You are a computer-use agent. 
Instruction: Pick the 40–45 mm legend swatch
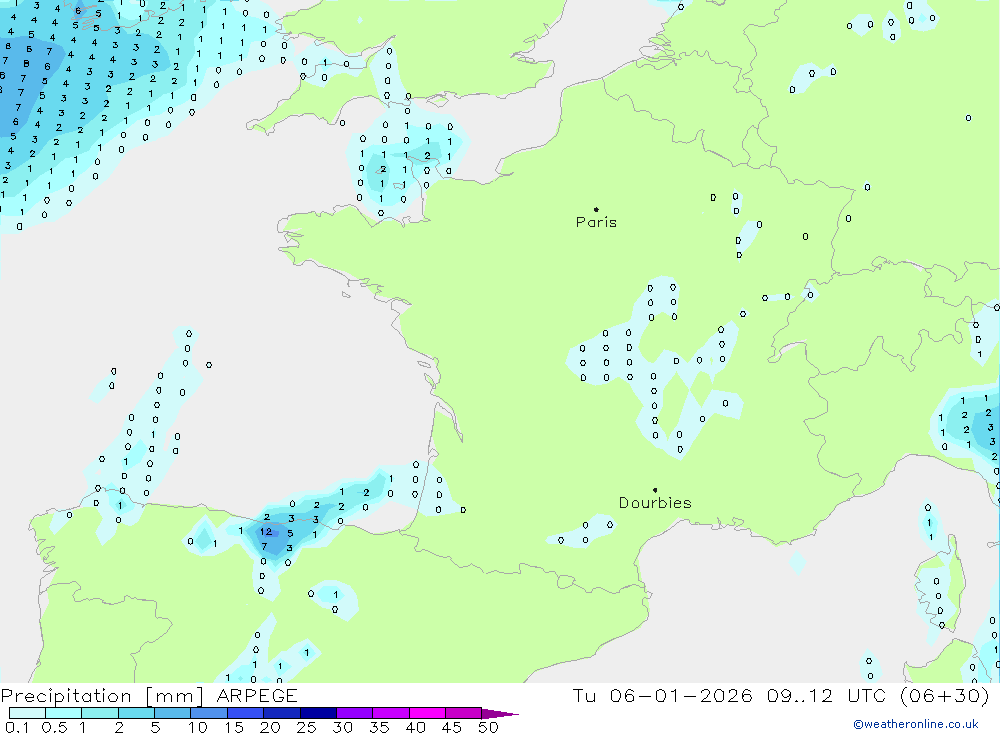(x=427, y=713)
